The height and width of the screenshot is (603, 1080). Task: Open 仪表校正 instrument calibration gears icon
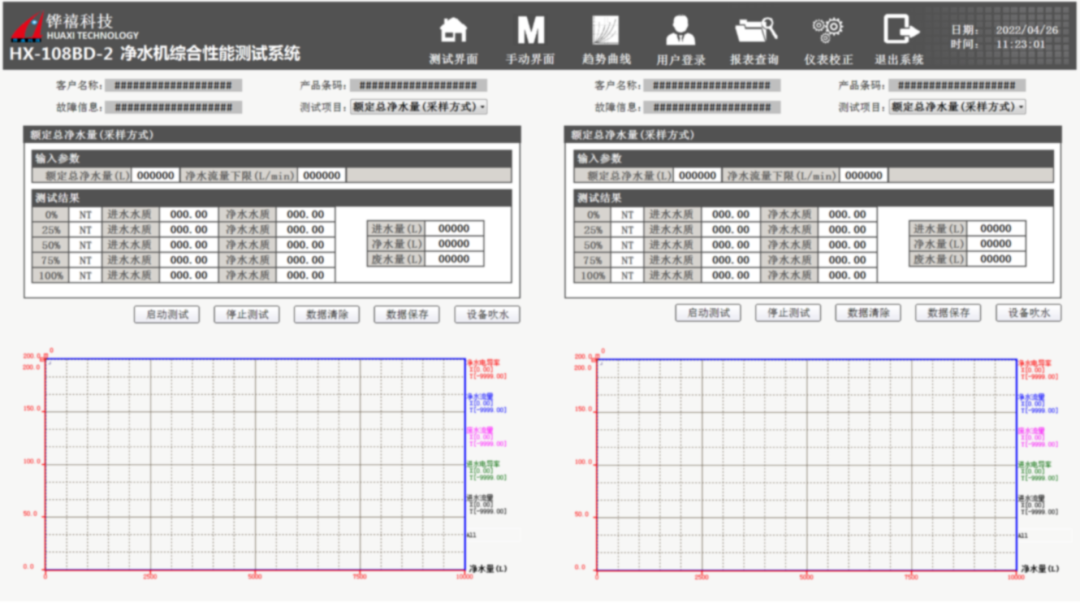coord(828,30)
